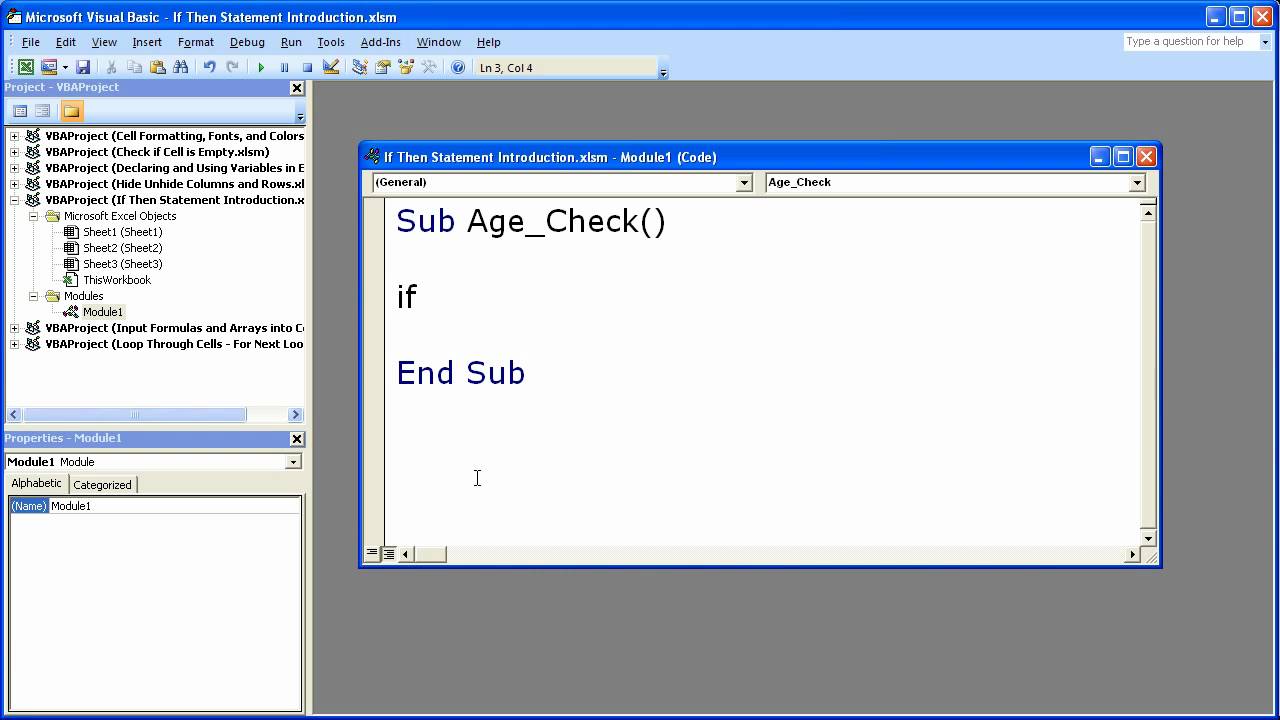Select Sheet1 (Sheet1) in project tree

click(122, 232)
